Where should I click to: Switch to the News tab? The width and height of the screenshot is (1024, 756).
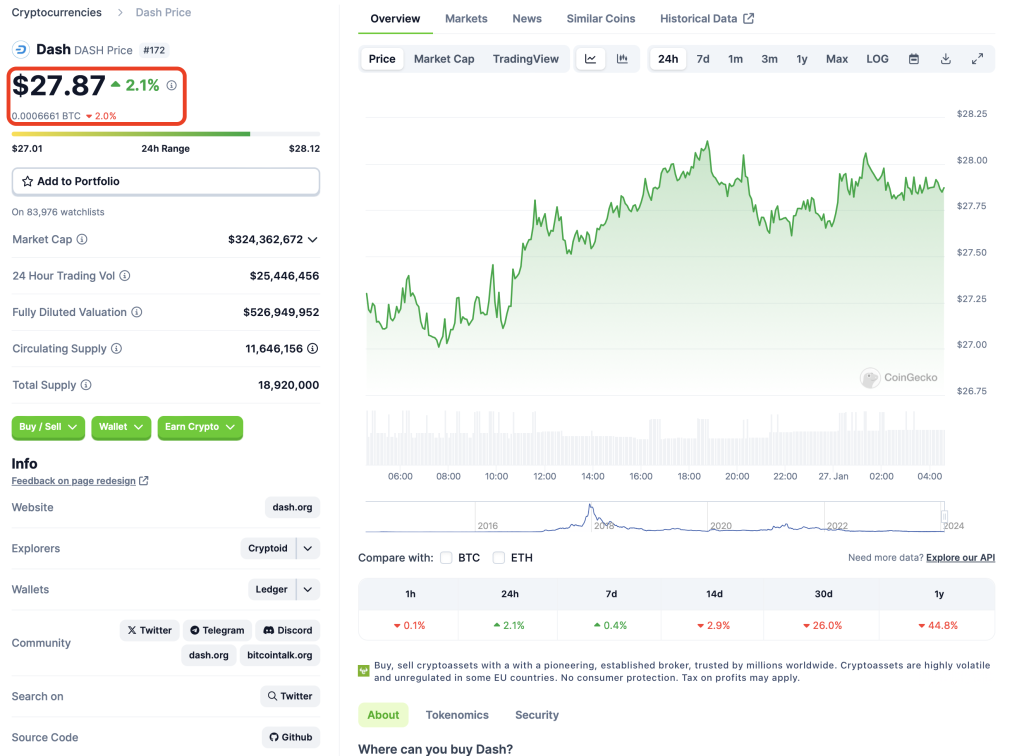pyautogui.click(x=527, y=19)
